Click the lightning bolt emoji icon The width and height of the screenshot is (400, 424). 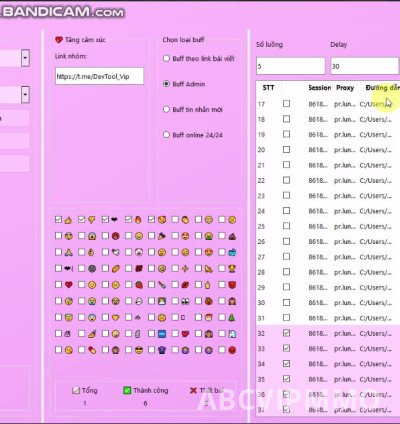tap(185, 269)
